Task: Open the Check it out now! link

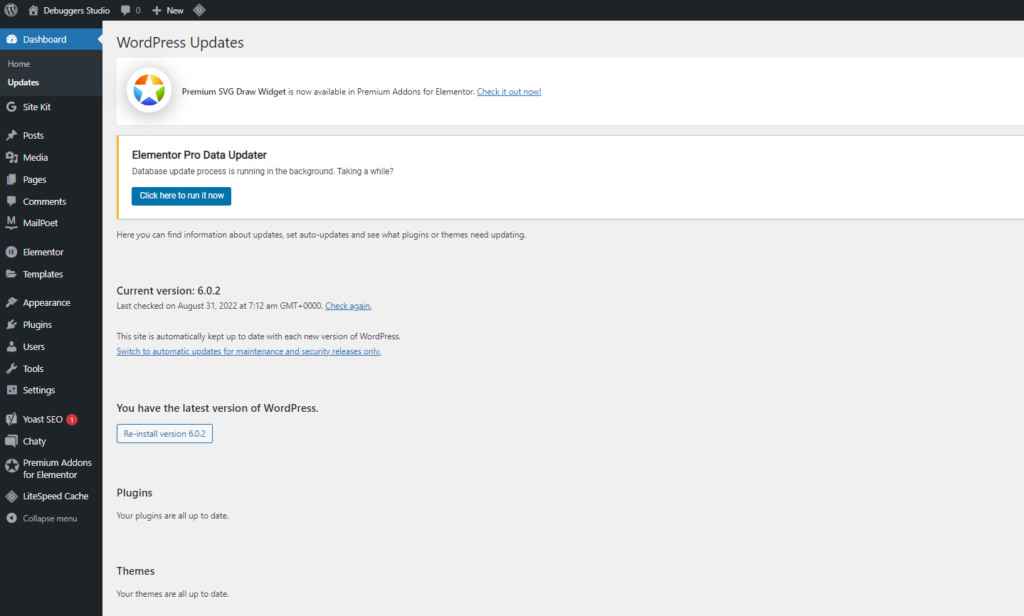Action: [x=509, y=91]
